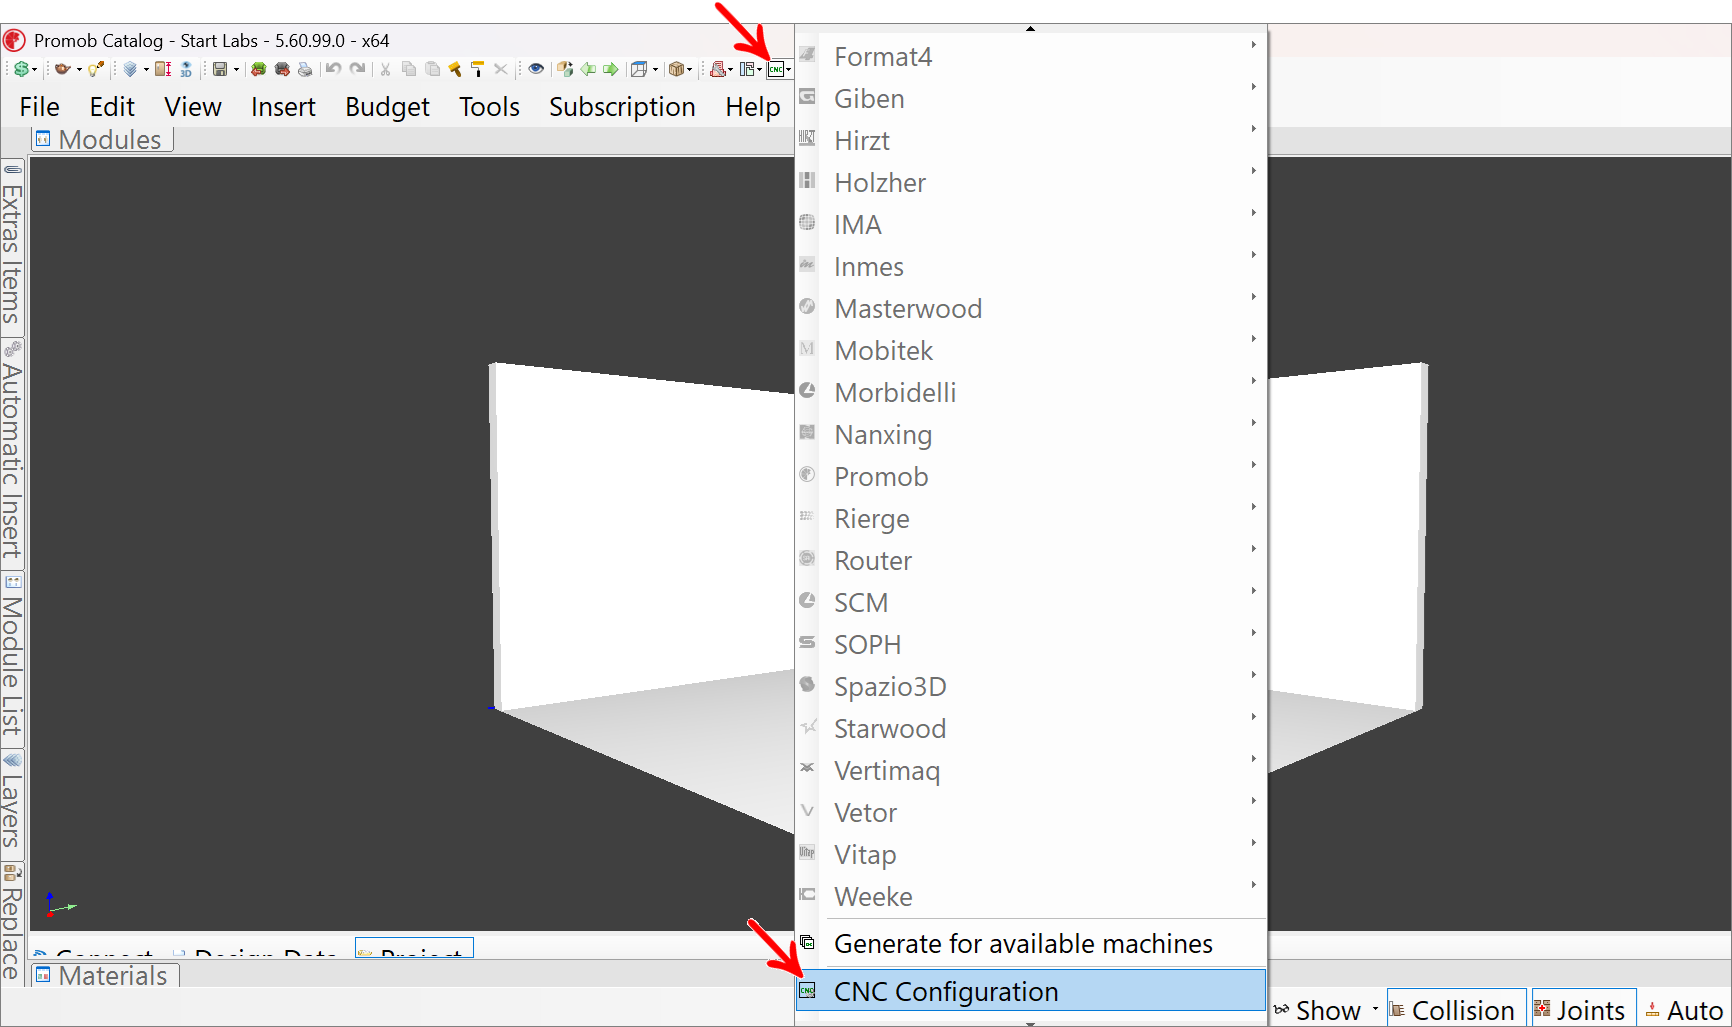Click the lightbulb brush toolbar icon
This screenshot has width=1732, height=1027.
pyautogui.click(x=96, y=69)
